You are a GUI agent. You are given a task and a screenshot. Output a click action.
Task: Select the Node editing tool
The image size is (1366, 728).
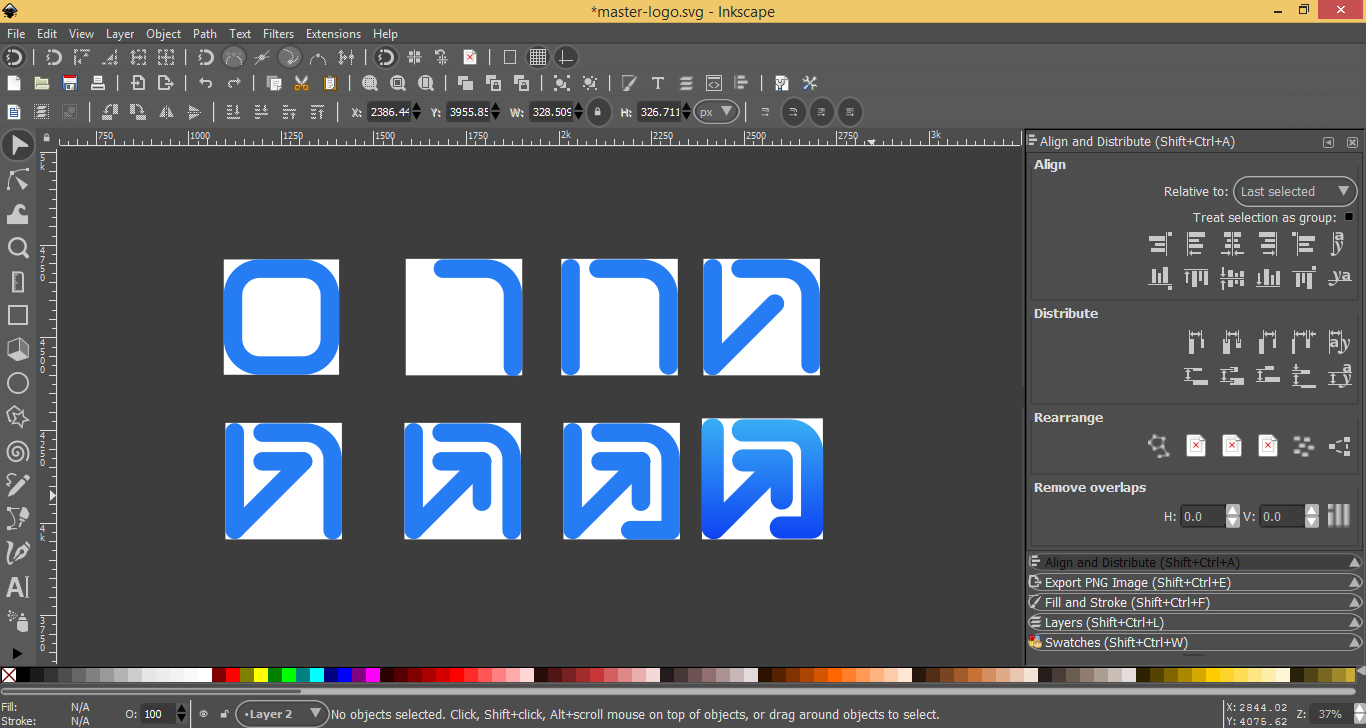pyautogui.click(x=17, y=180)
